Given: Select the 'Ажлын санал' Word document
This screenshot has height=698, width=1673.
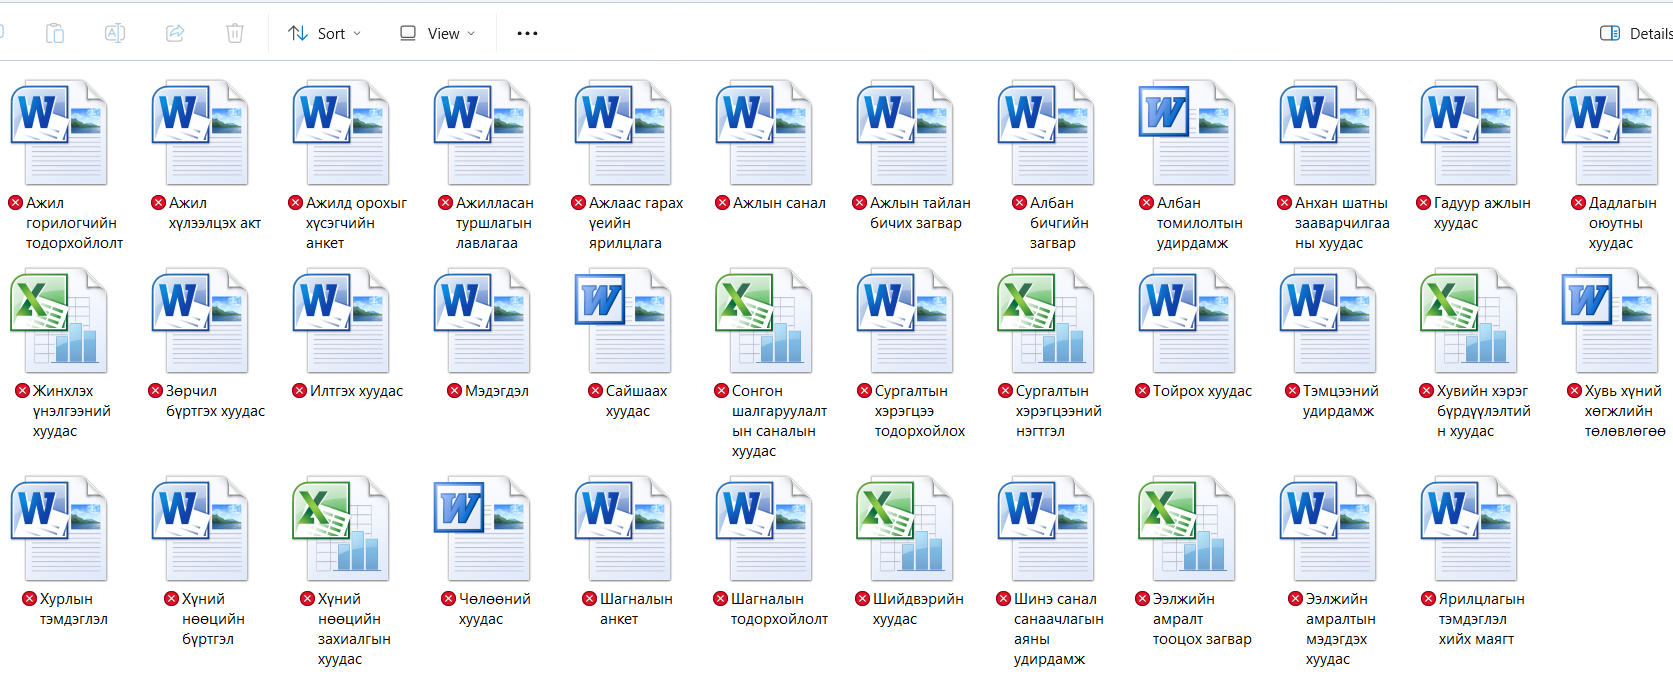Looking at the screenshot, I should click(x=763, y=133).
